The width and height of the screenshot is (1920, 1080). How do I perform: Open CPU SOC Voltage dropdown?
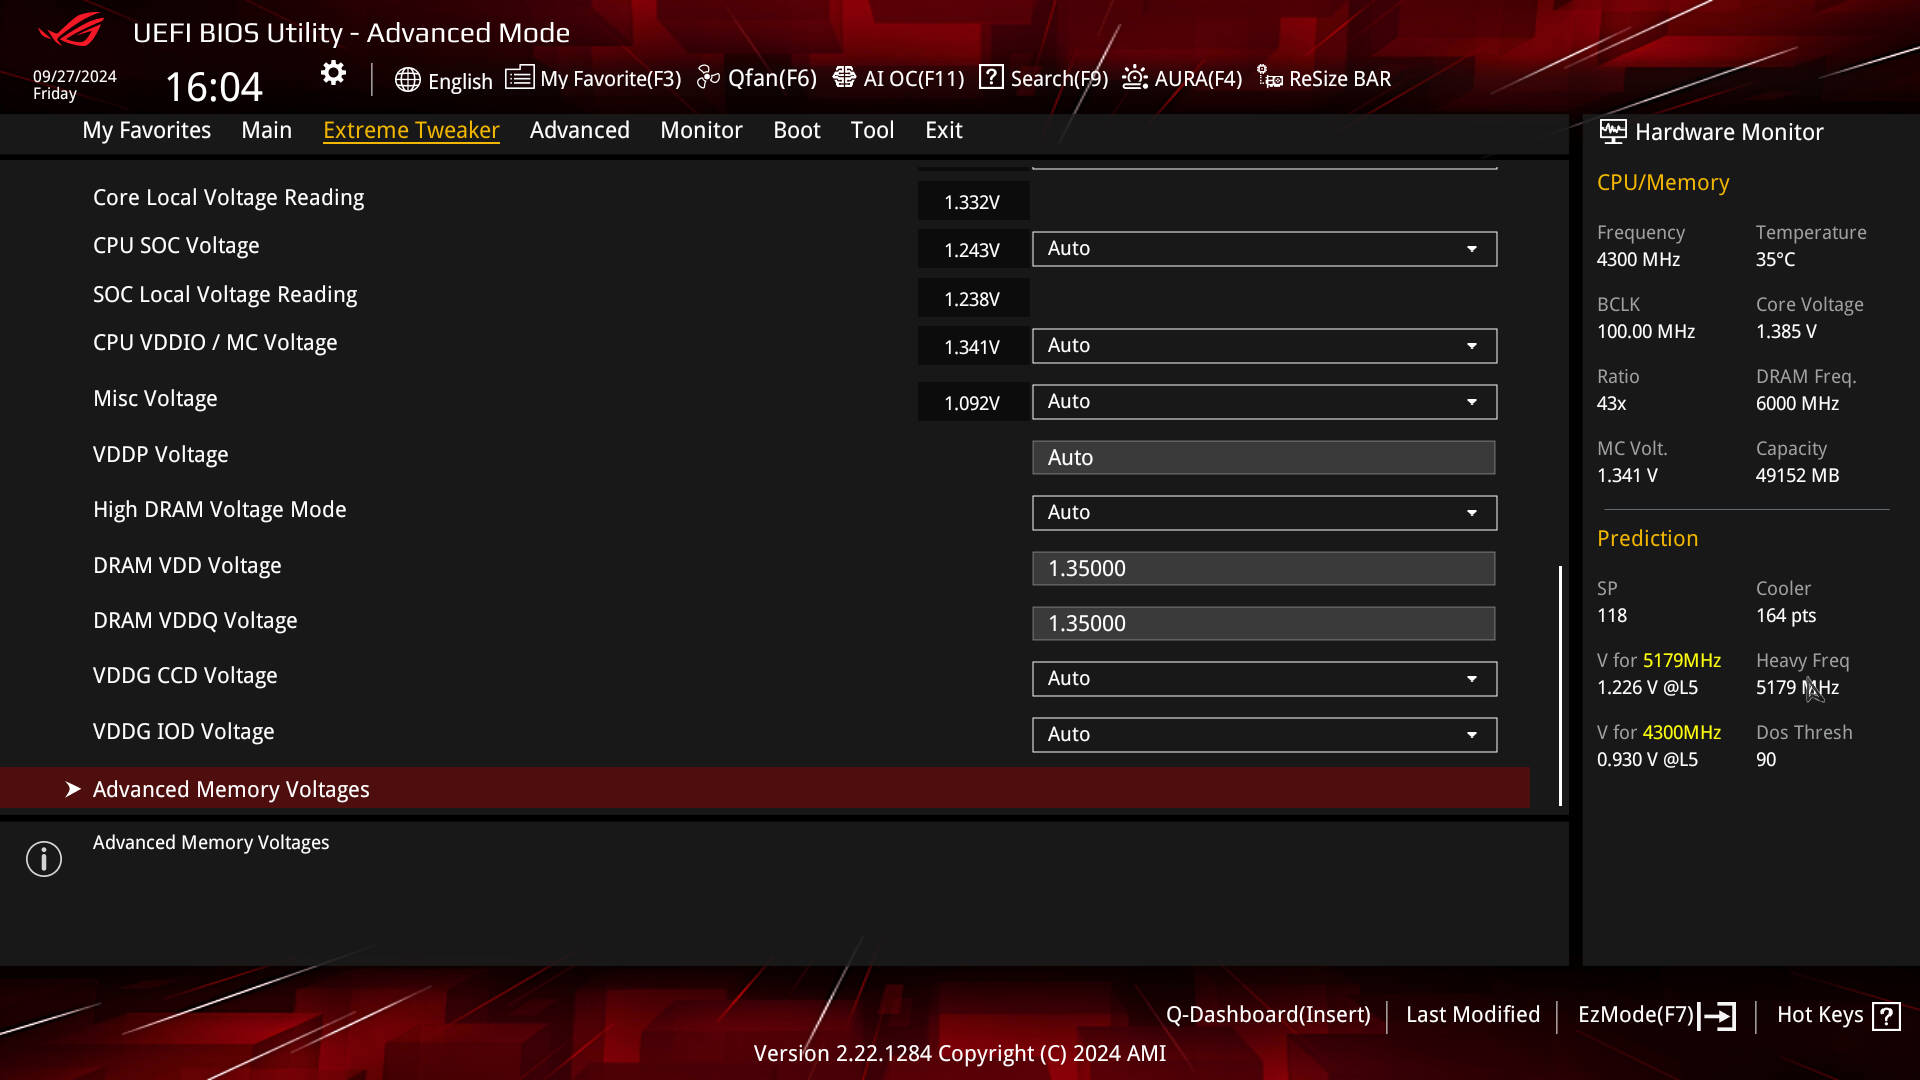click(1264, 249)
